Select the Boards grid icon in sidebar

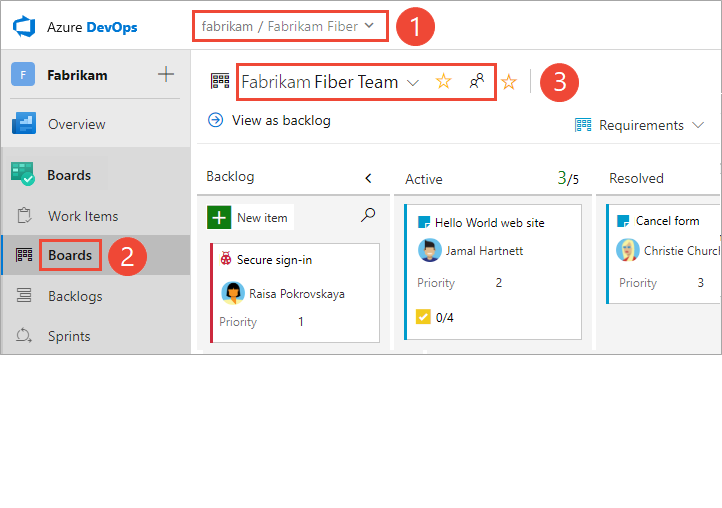24,255
